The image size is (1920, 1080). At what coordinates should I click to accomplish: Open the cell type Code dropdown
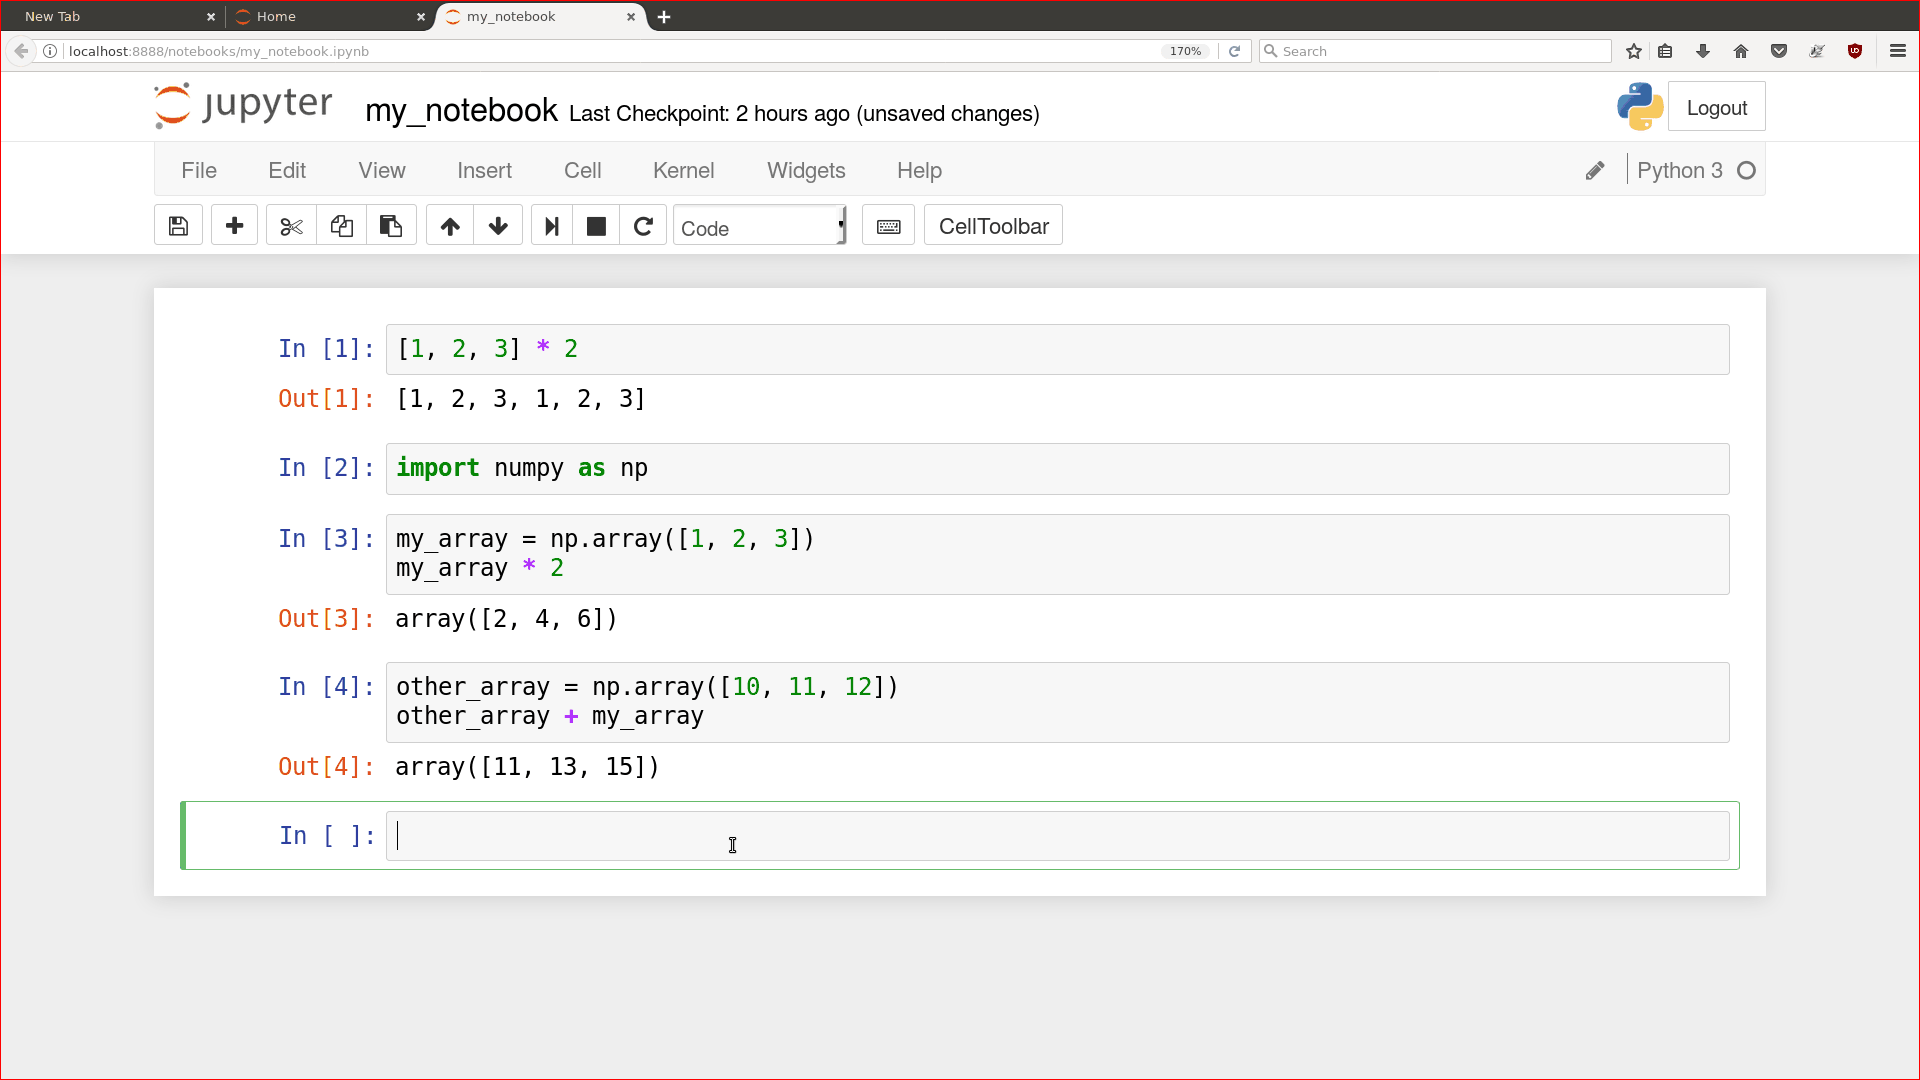pyautogui.click(x=760, y=226)
